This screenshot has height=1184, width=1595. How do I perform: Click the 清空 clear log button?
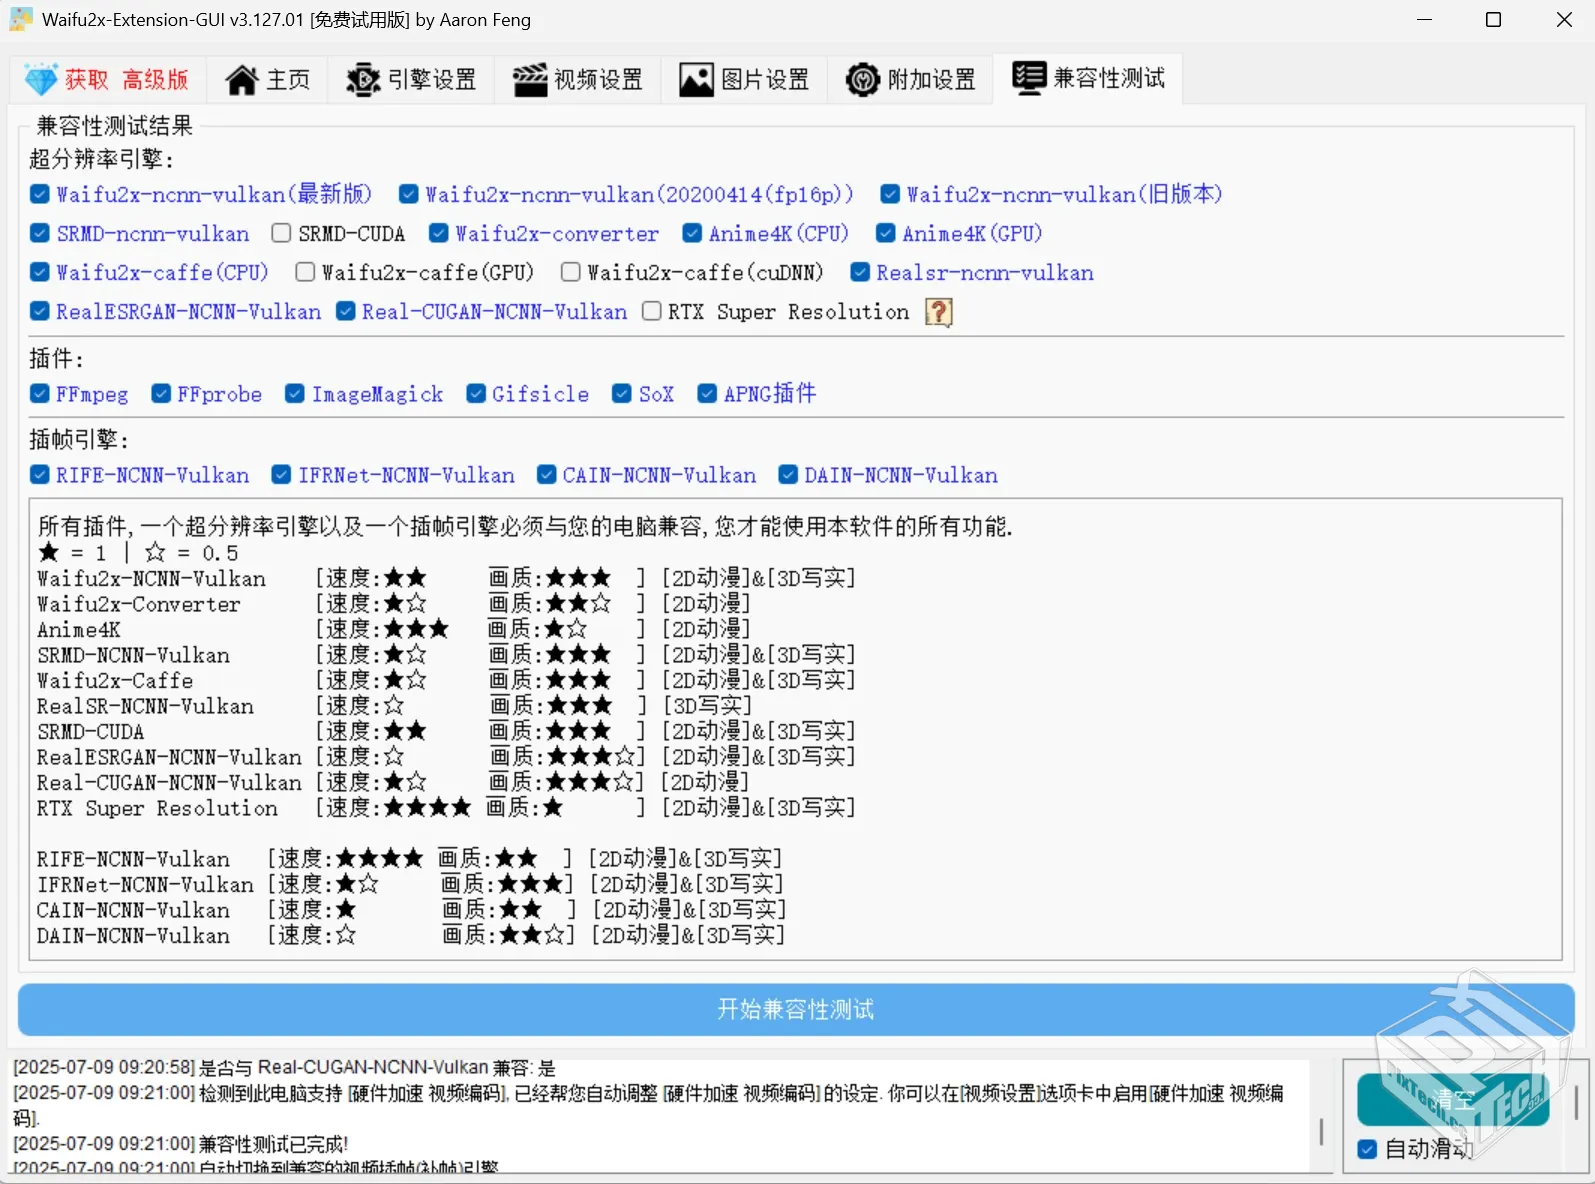click(x=1452, y=1100)
